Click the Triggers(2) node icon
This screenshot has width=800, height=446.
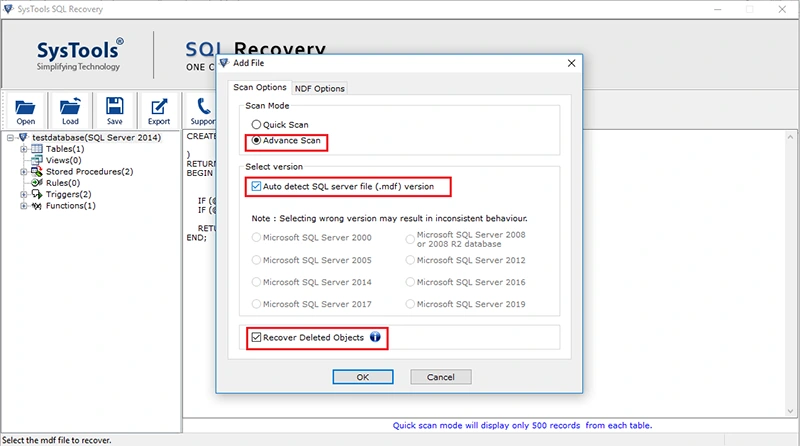coord(37,194)
